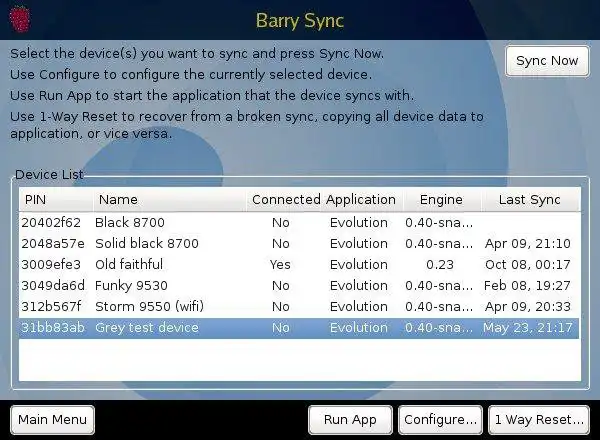Image resolution: width=600 pixels, height=440 pixels.
Task: Click the Yes connected value for Old faithful
Action: [280, 265]
